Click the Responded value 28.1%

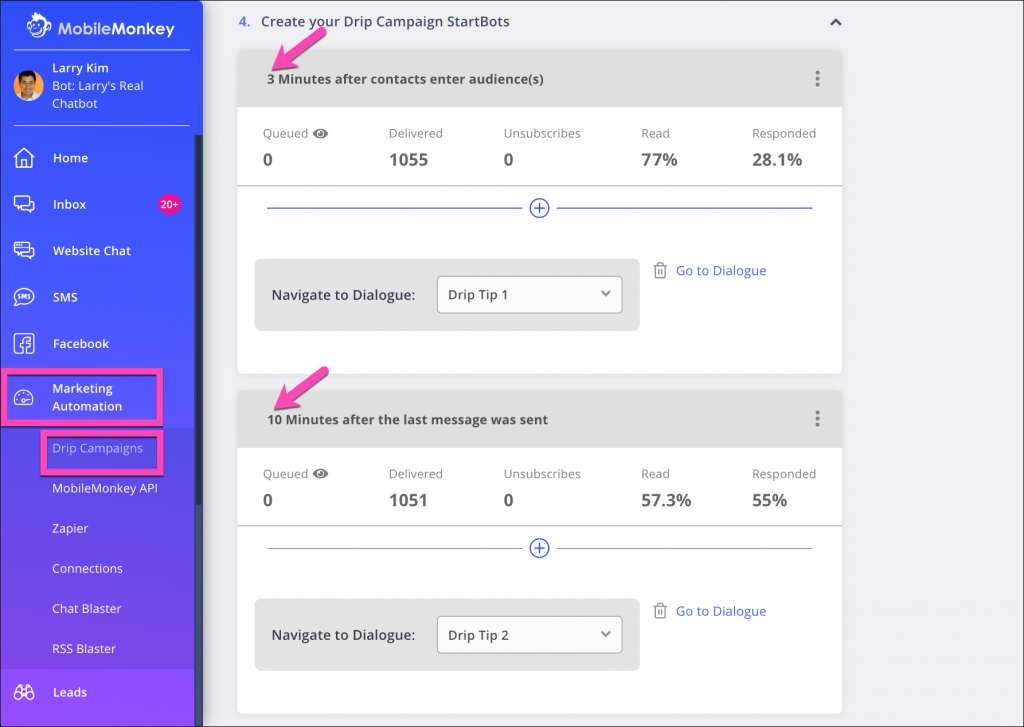point(777,160)
